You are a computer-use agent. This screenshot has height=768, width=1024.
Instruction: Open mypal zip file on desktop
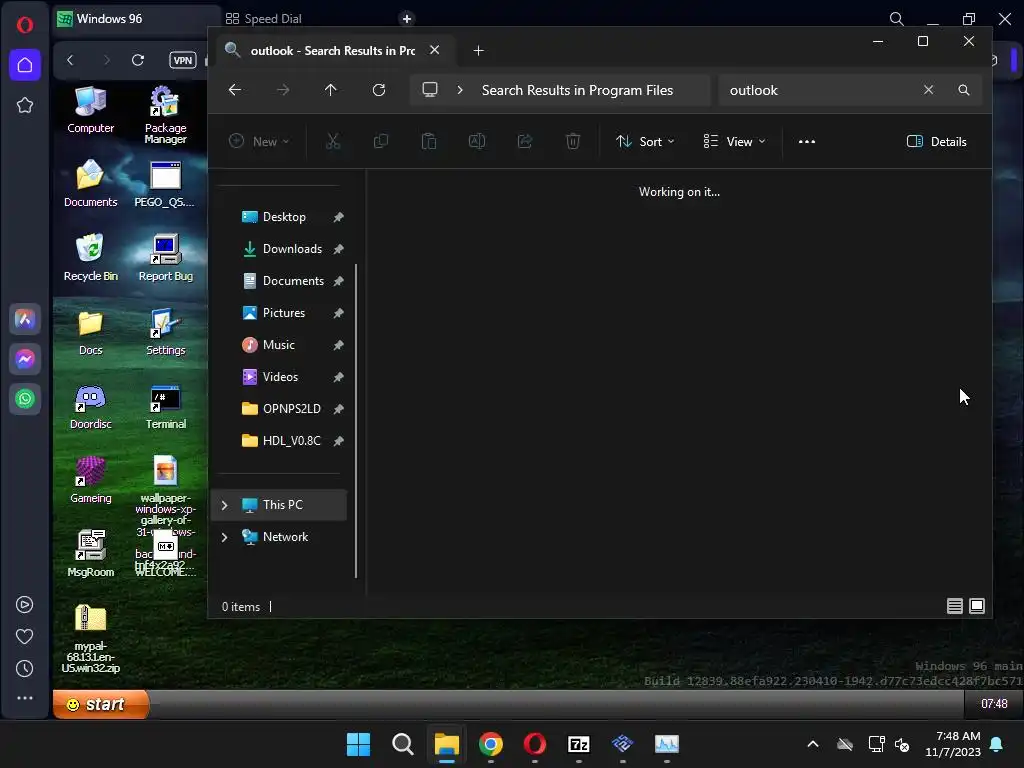click(91, 637)
